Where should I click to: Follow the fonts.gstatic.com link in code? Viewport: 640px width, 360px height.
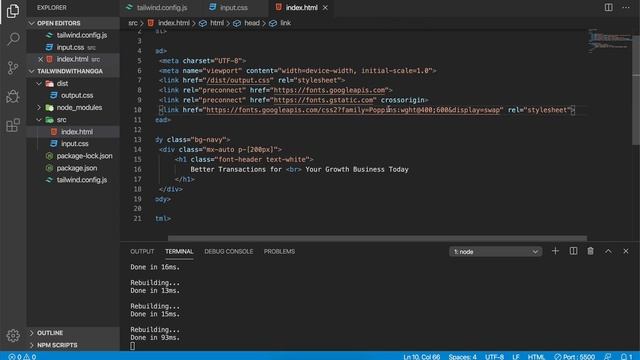[323, 100]
